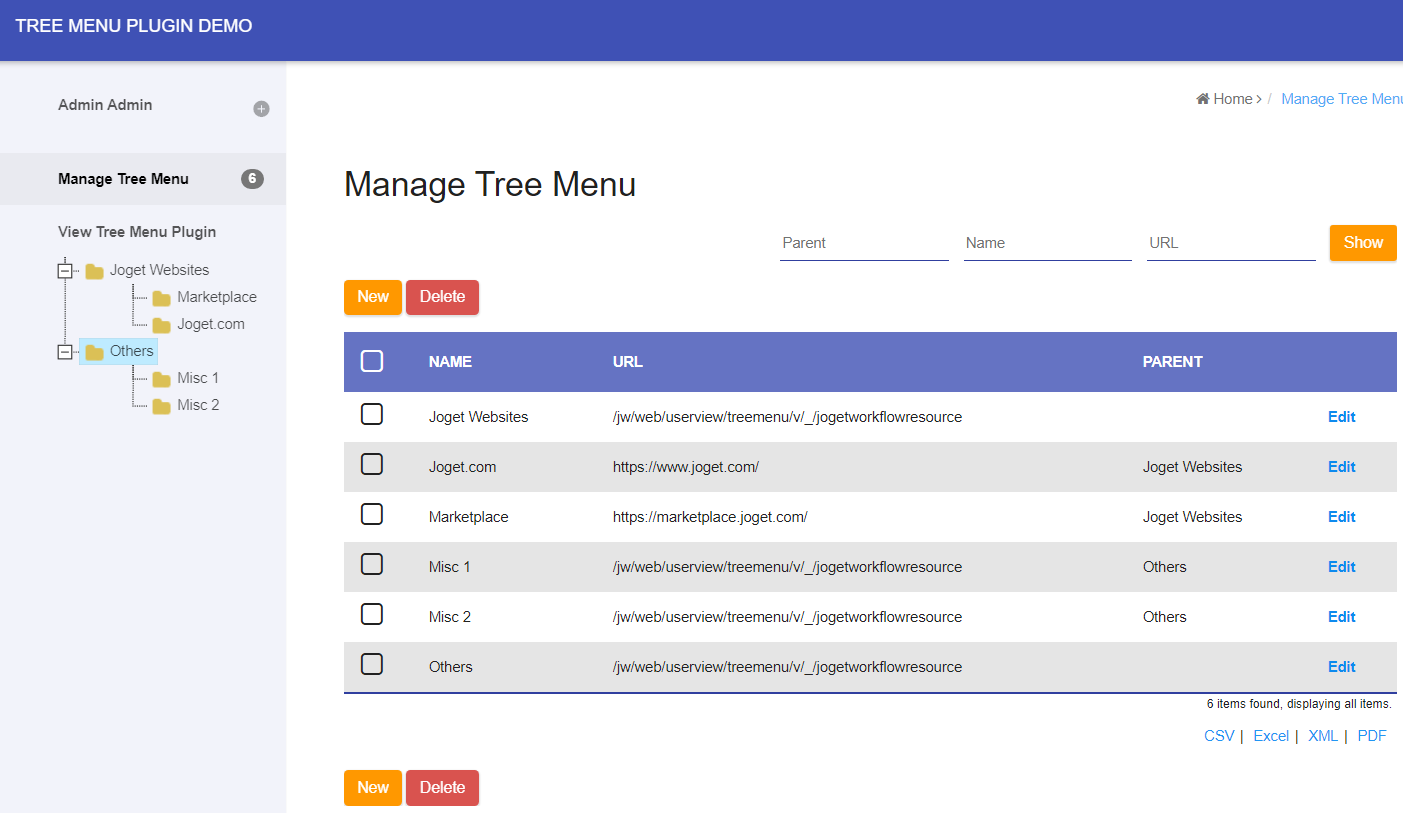The height and width of the screenshot is (813, 1403).
Task: Export the list as PDF
Action: tap(1372, 736)
